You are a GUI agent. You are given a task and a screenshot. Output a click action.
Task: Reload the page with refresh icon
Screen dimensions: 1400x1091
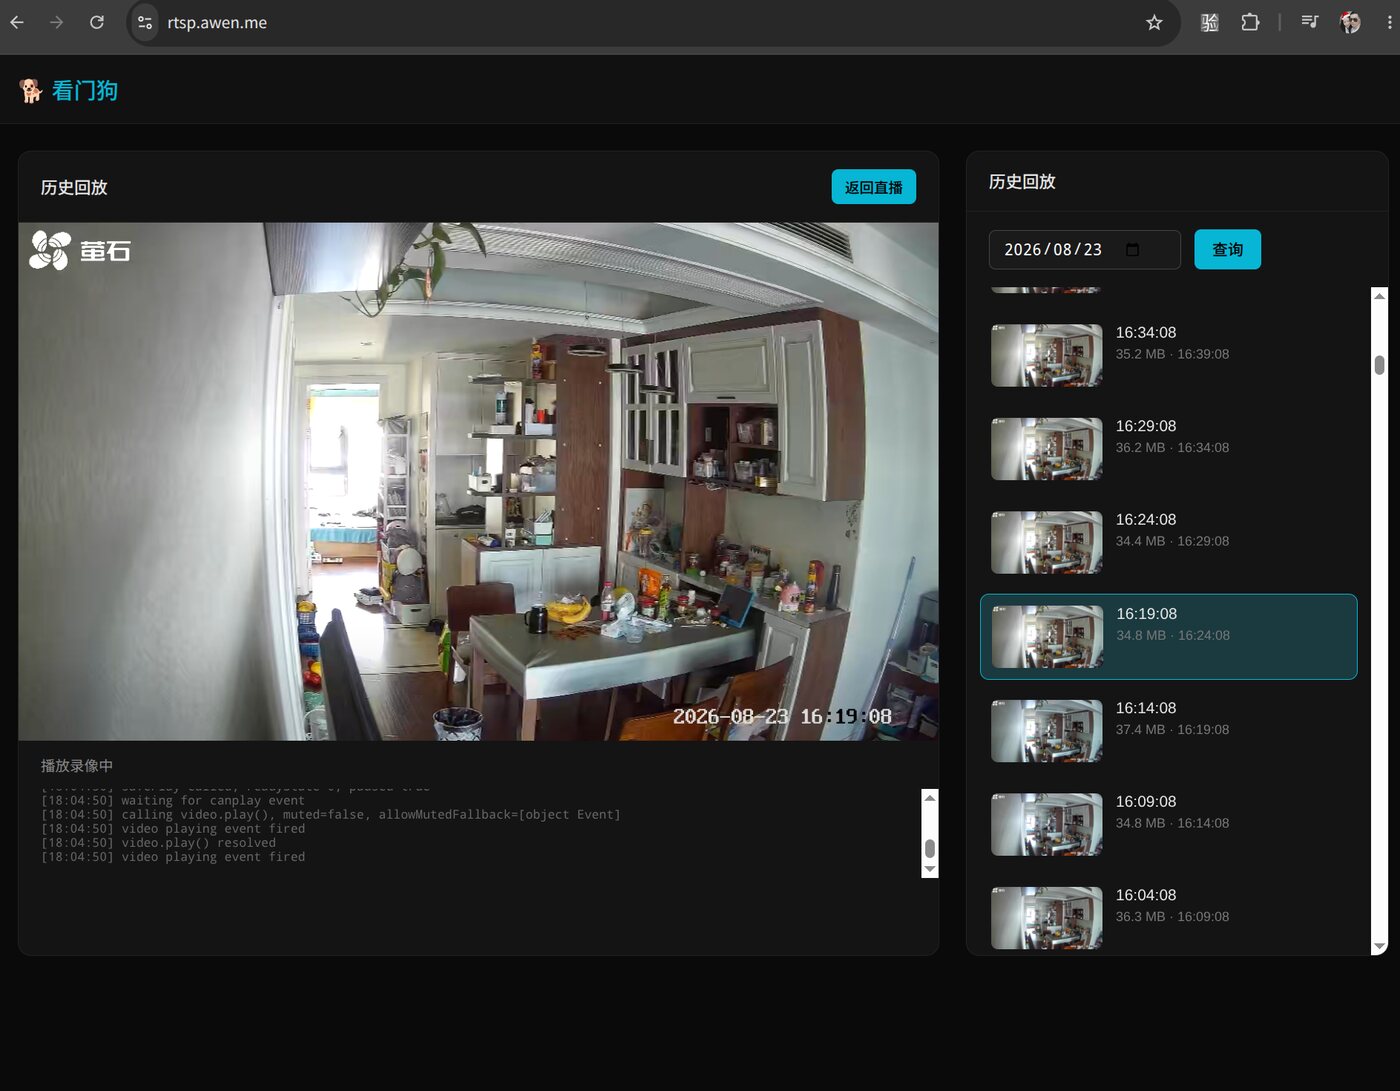pyautogui.click(x=97, y=22)
